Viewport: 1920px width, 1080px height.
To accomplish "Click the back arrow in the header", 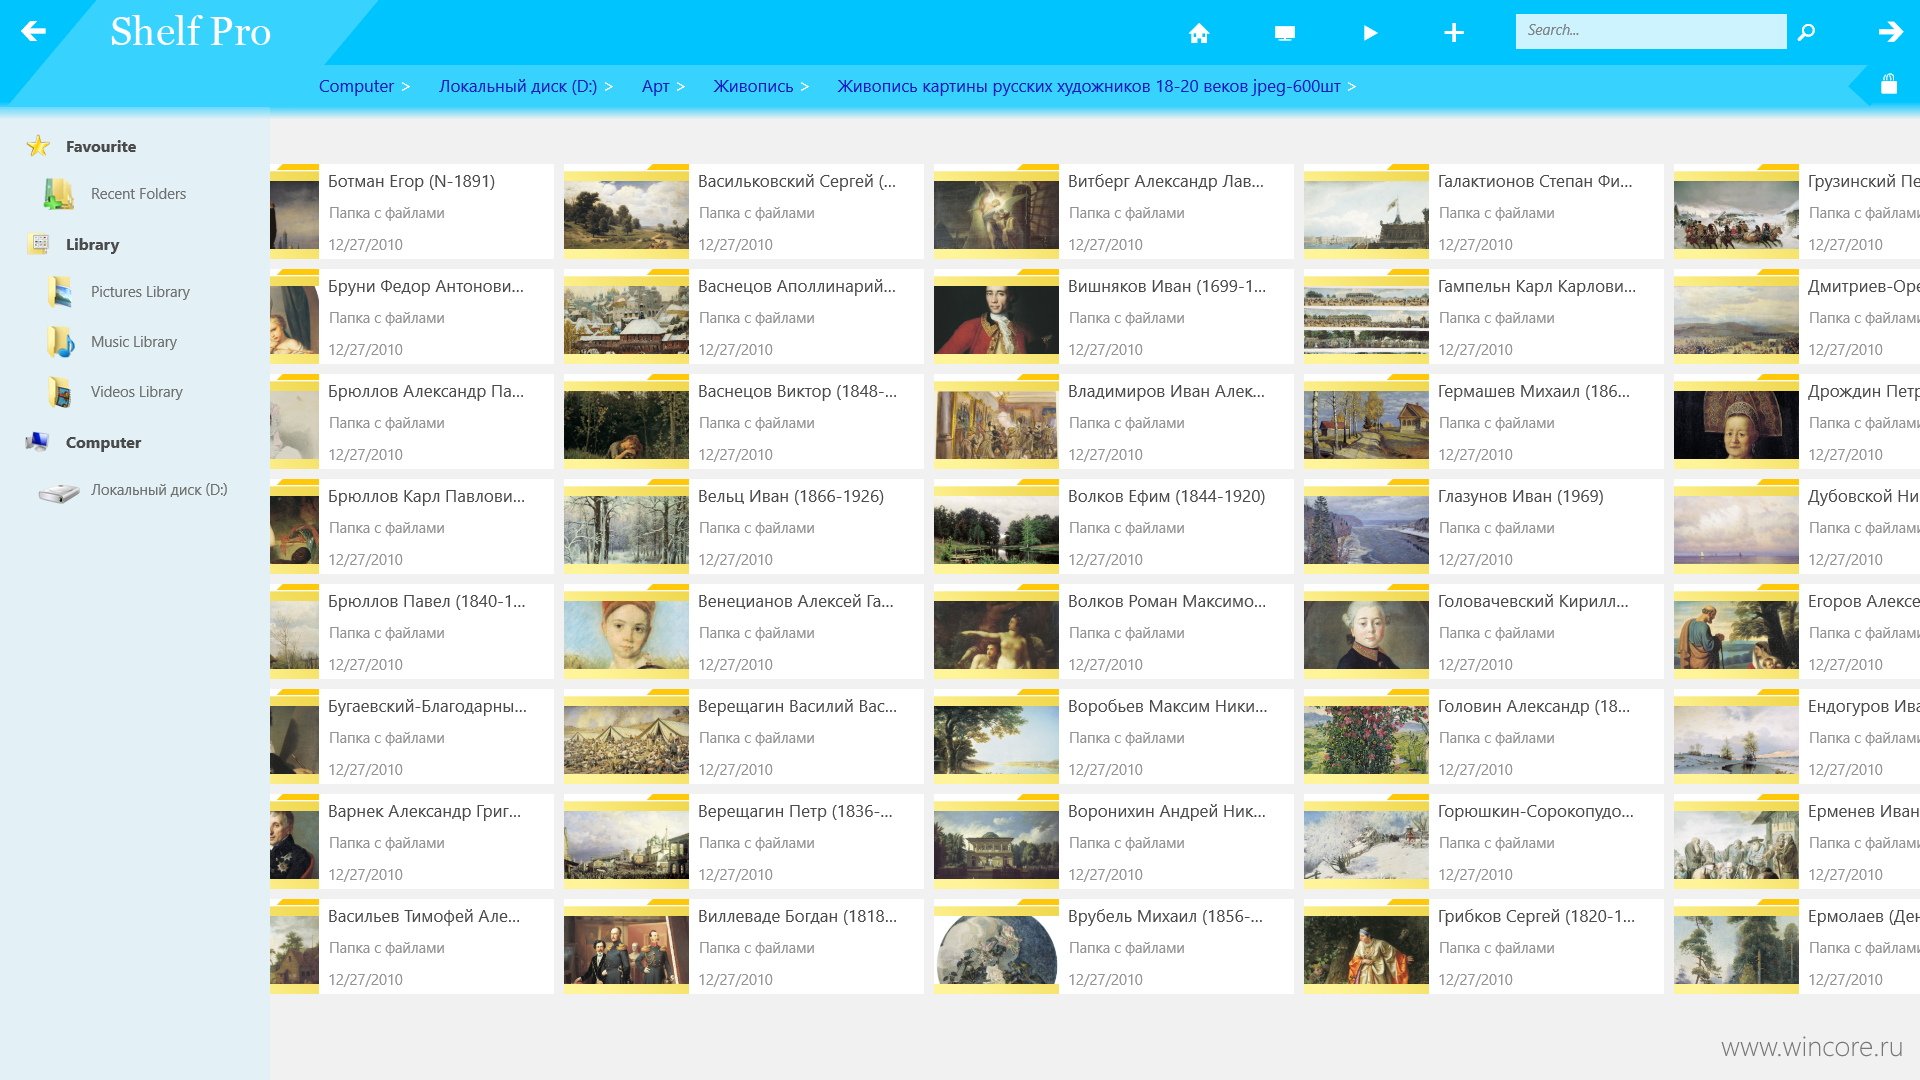I will click(33, 31).
